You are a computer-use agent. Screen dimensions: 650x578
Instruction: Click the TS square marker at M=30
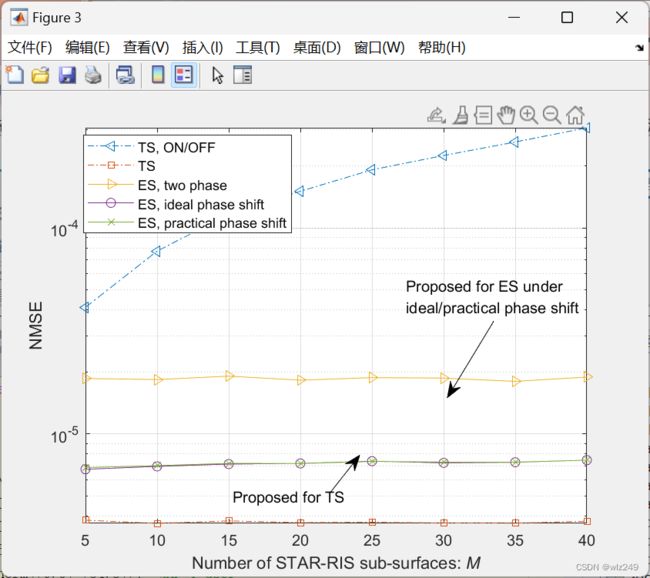(x=444, y=523)
